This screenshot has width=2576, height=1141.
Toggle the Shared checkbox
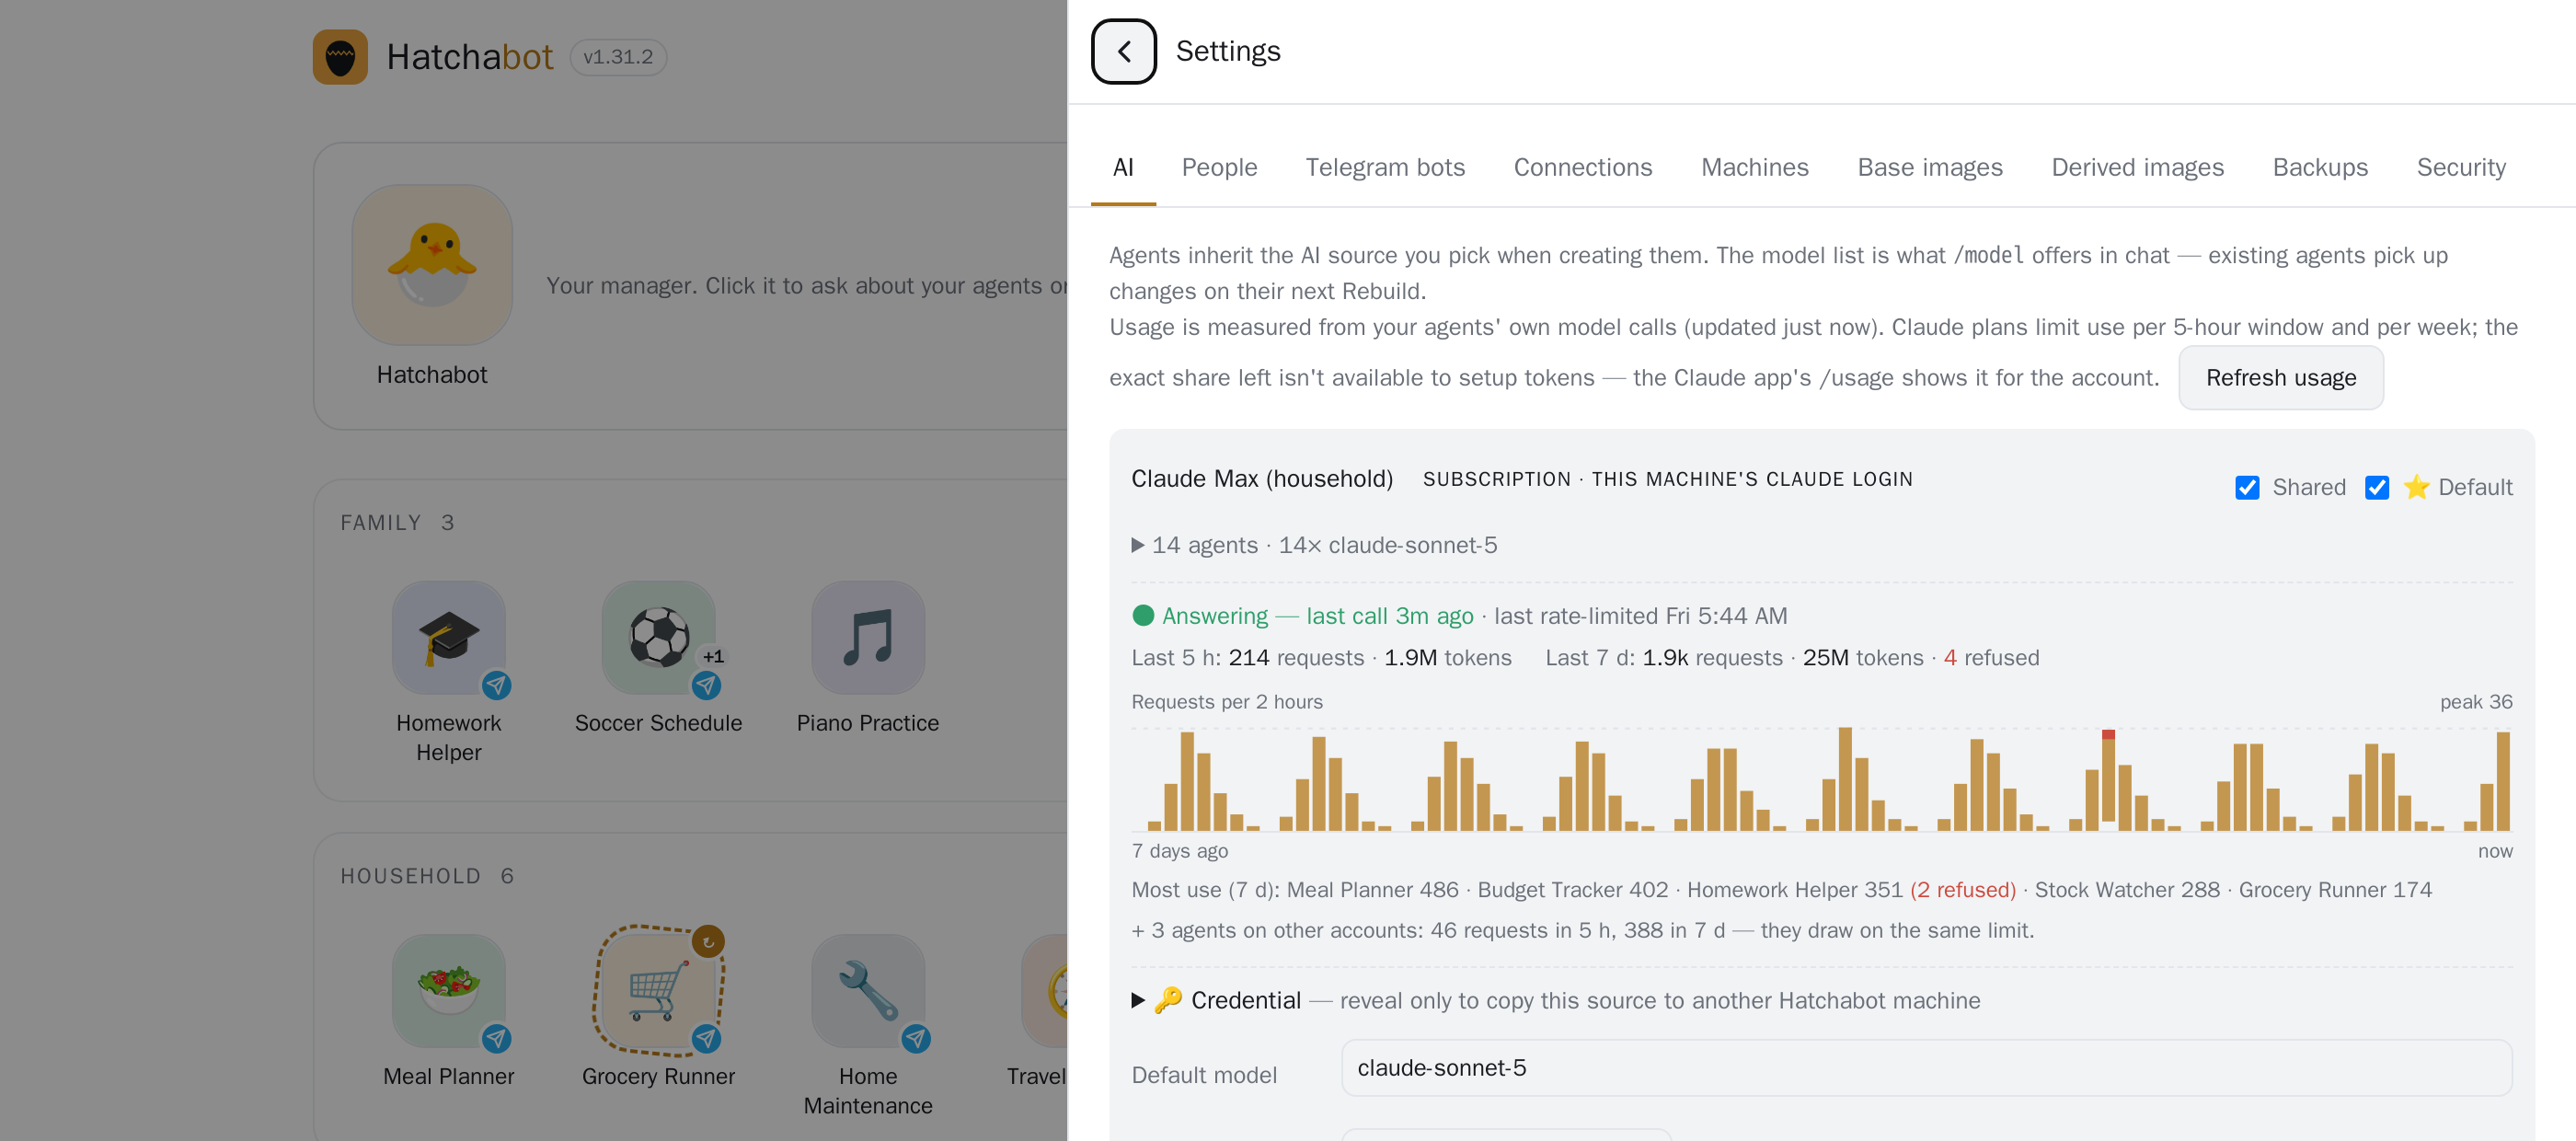pyautogui.click(x=2247, y=488)
